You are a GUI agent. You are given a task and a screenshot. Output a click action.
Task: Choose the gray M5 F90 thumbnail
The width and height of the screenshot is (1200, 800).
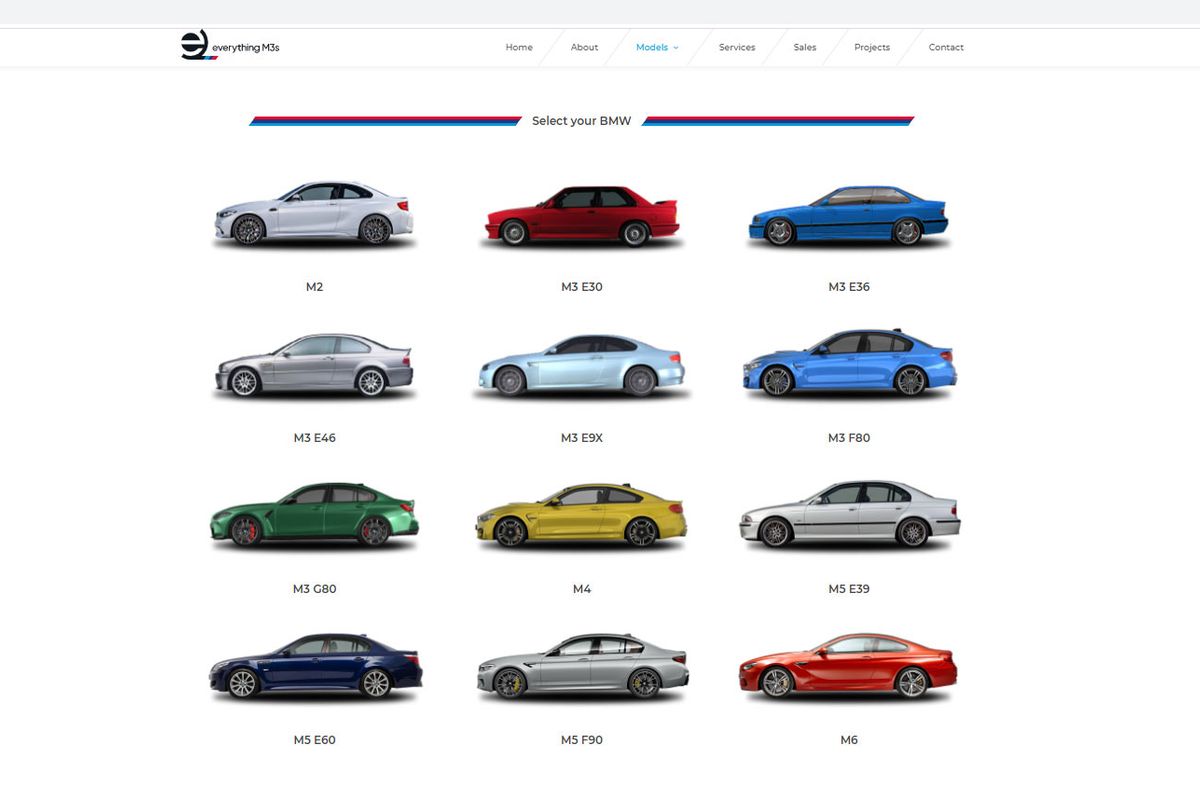pos(582,667)
